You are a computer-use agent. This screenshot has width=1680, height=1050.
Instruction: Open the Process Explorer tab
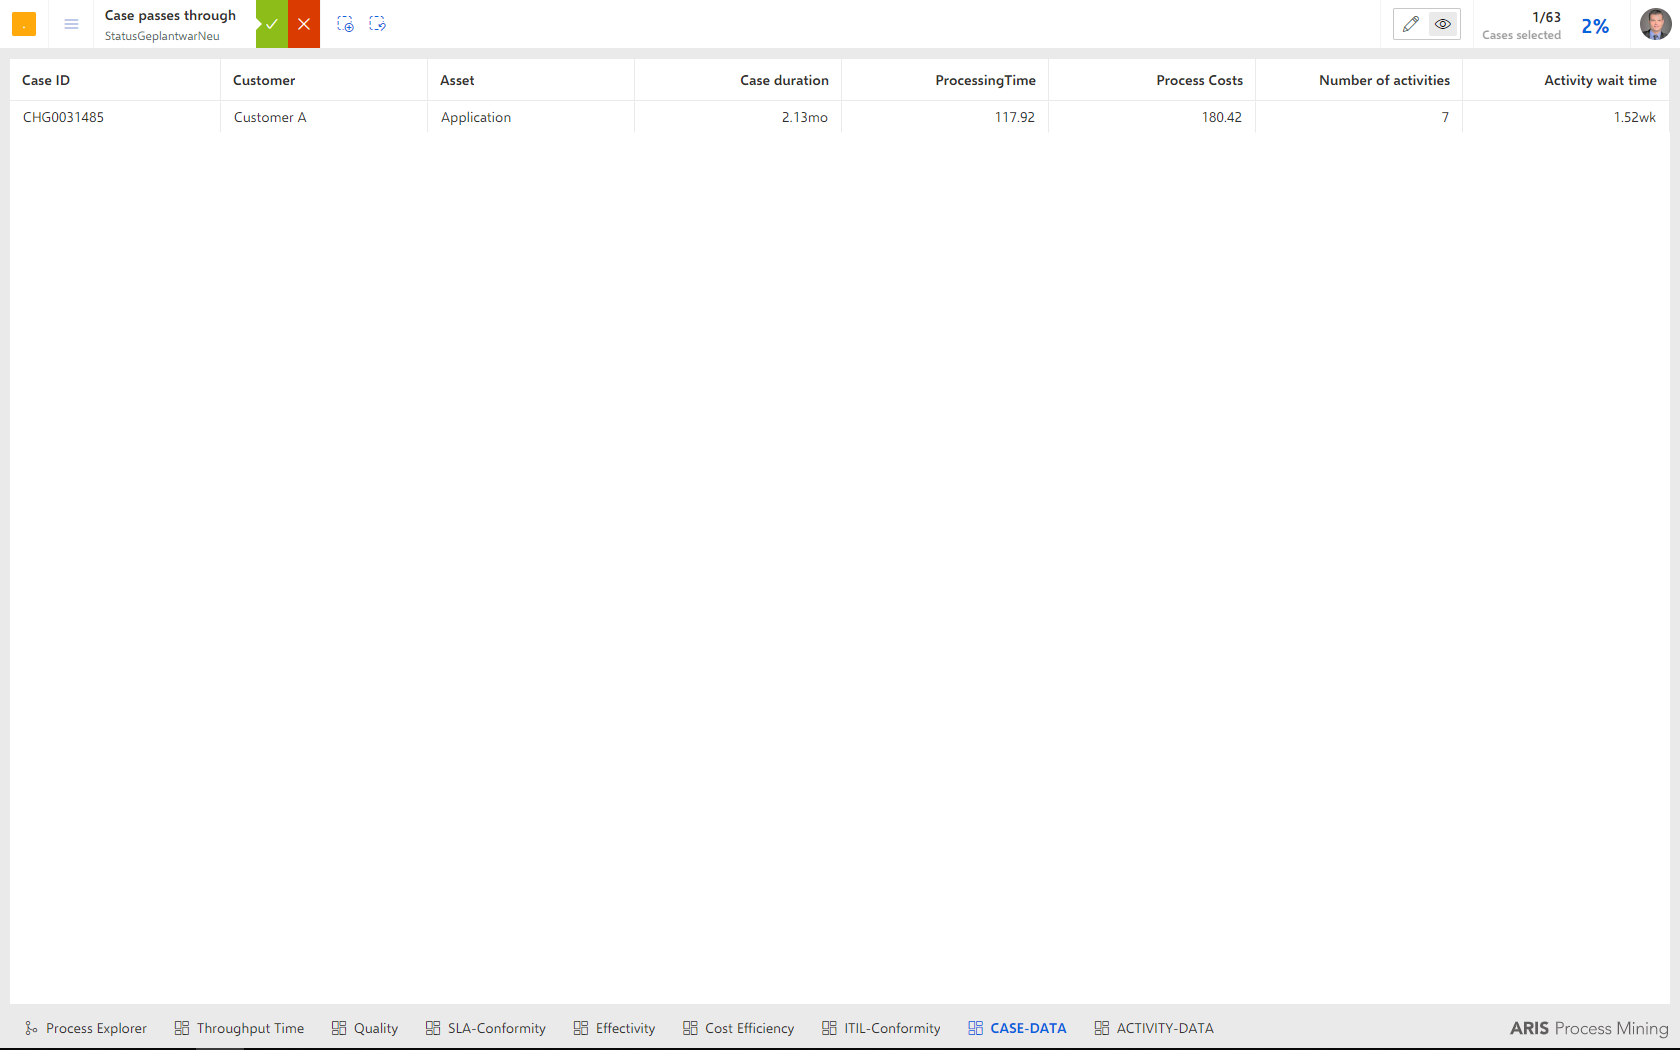click(86, 1028)
